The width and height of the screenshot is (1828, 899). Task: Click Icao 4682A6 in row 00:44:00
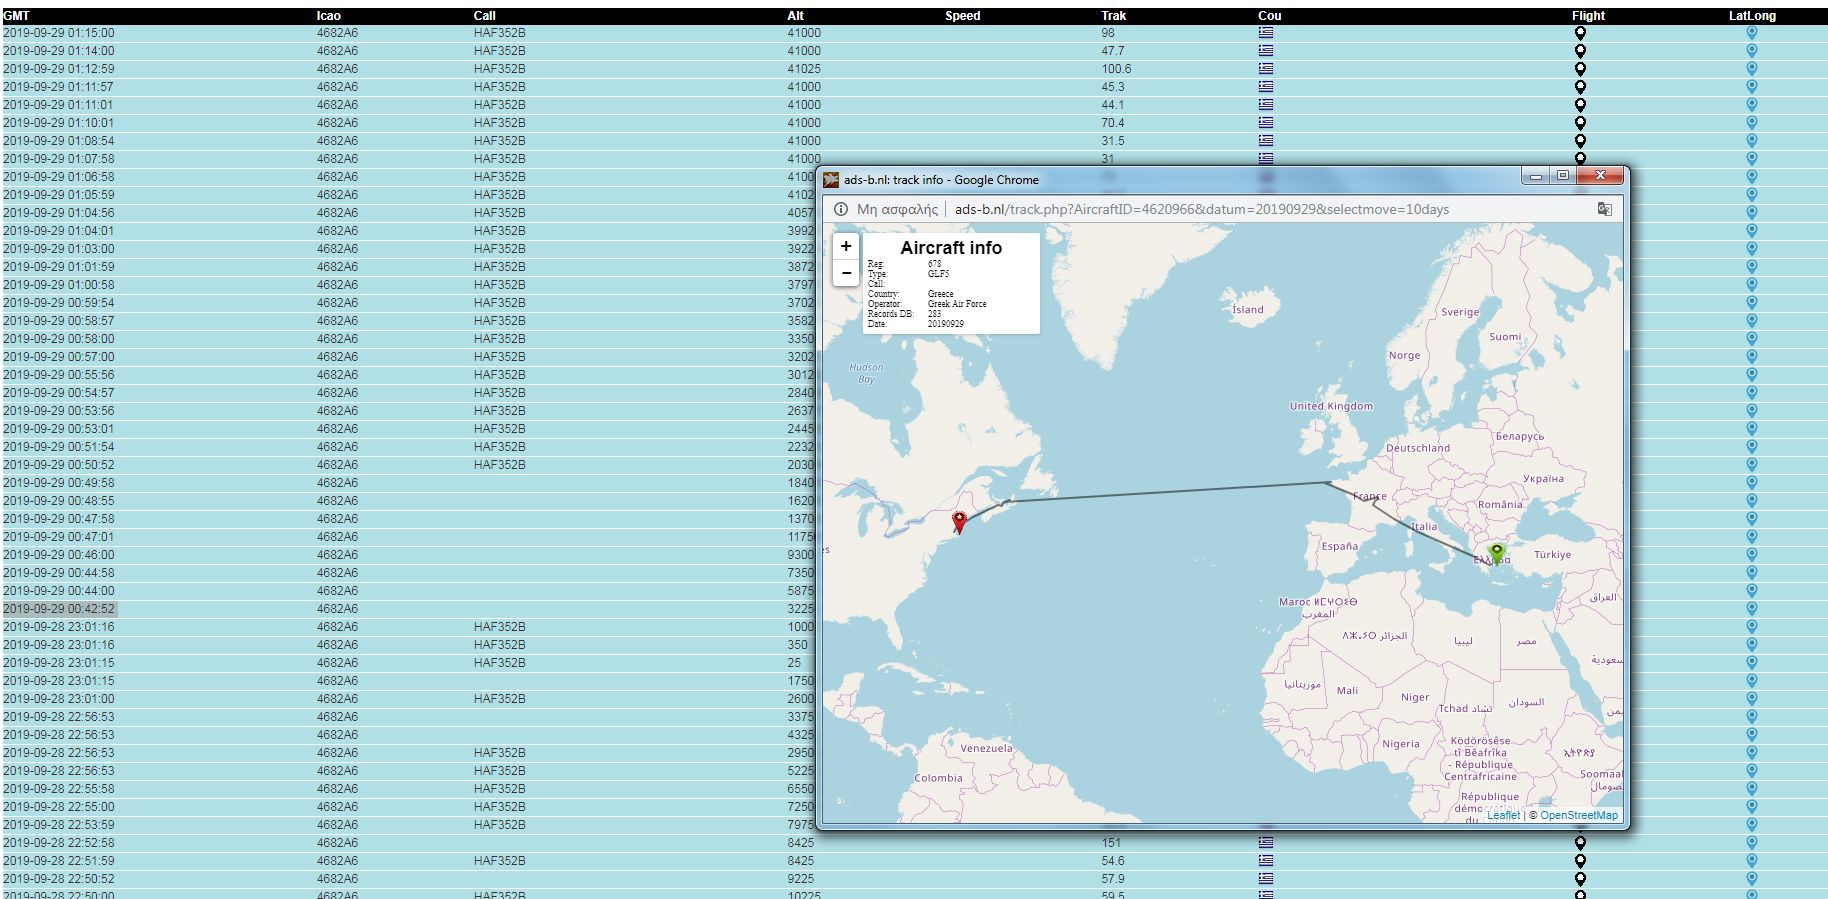point(337,591)
